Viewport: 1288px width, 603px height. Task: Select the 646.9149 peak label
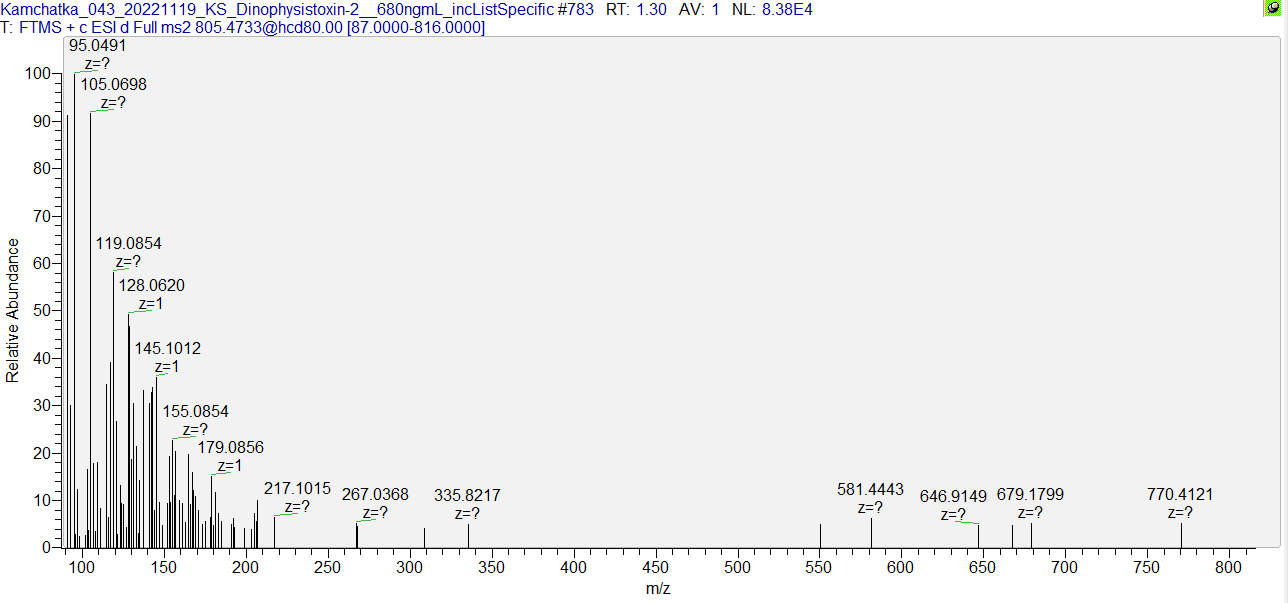953,496
